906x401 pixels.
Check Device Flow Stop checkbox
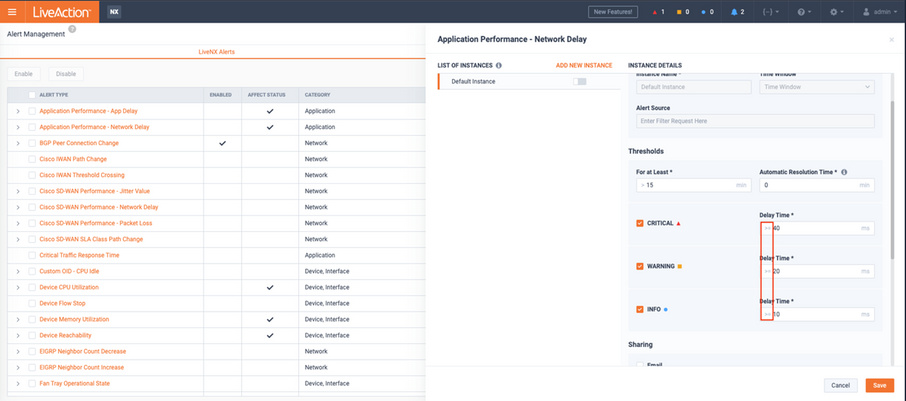[32, 303]
